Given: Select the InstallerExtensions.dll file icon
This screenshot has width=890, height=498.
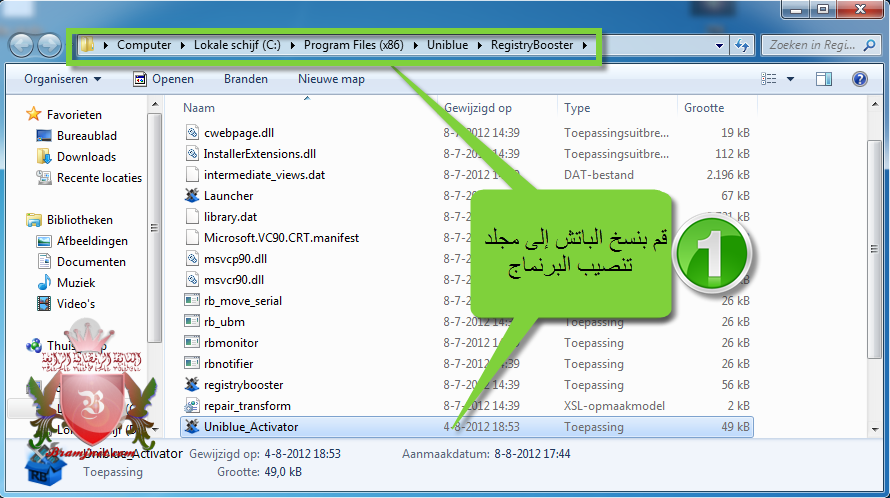Looking at the screenshot, I should 192,154.
